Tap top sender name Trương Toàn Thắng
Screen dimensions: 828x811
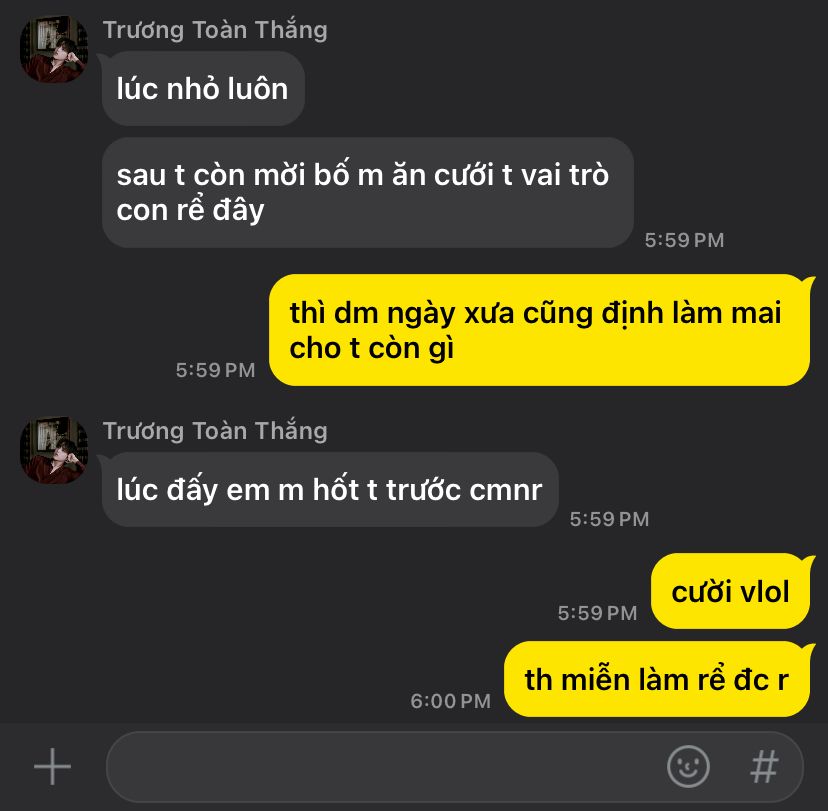215,30
